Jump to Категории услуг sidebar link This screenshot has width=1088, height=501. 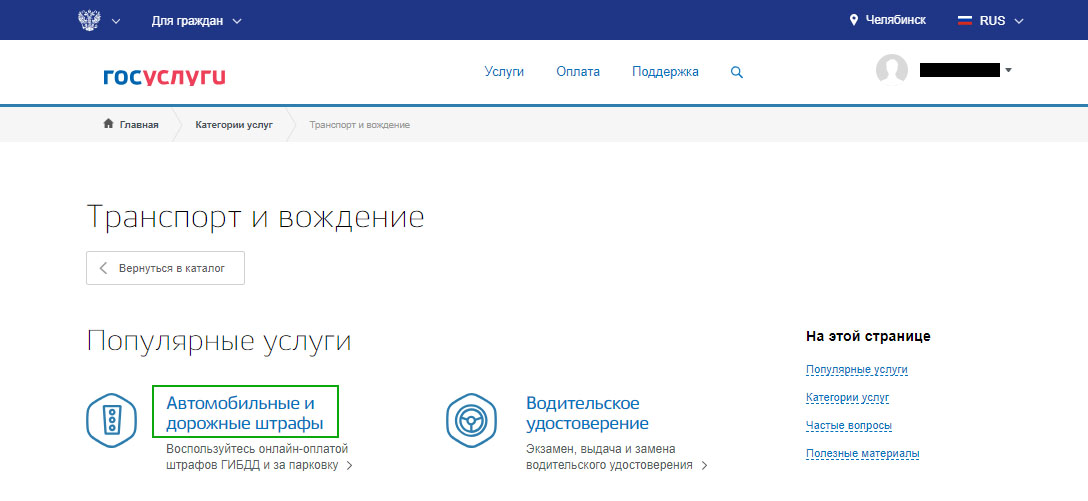[x=847, y=398]
